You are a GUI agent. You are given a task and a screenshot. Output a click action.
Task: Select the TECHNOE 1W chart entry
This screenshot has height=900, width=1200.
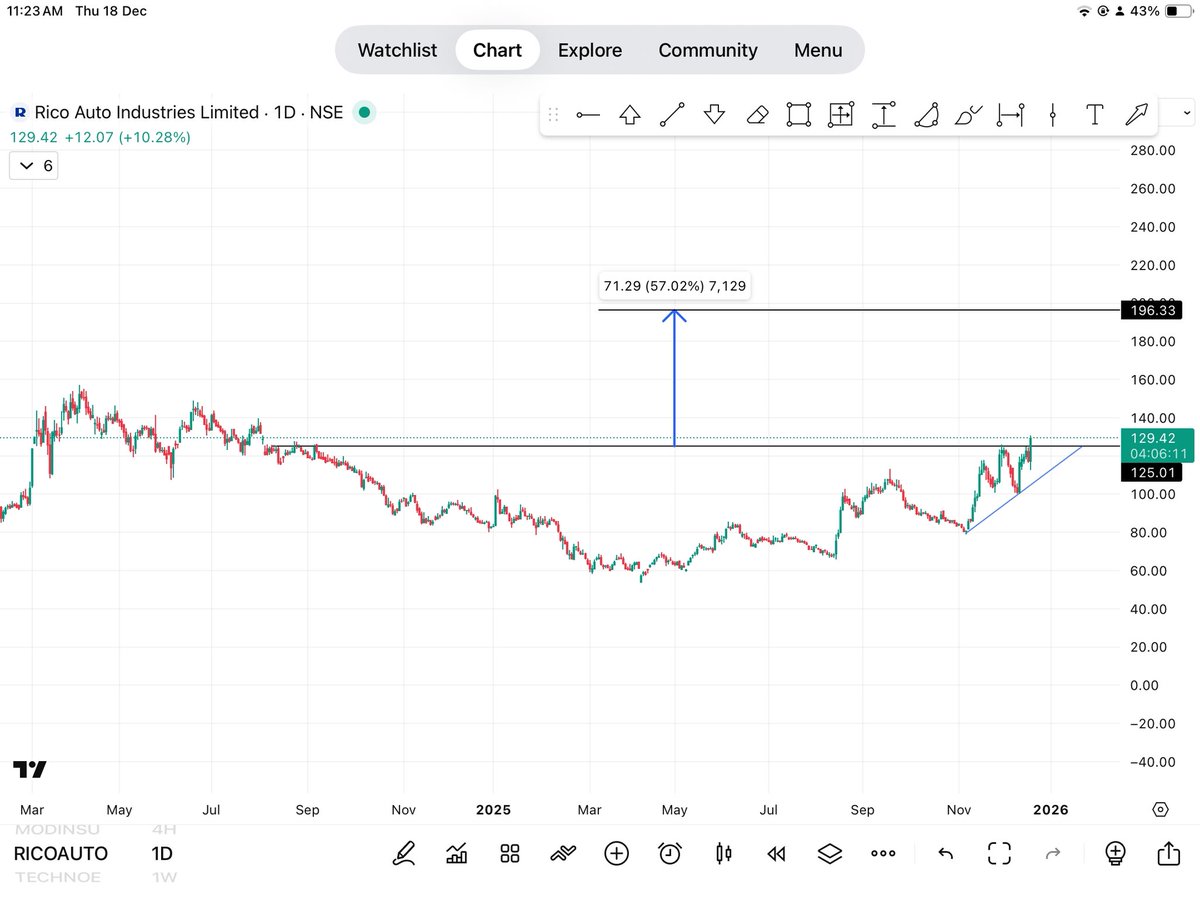95,877
